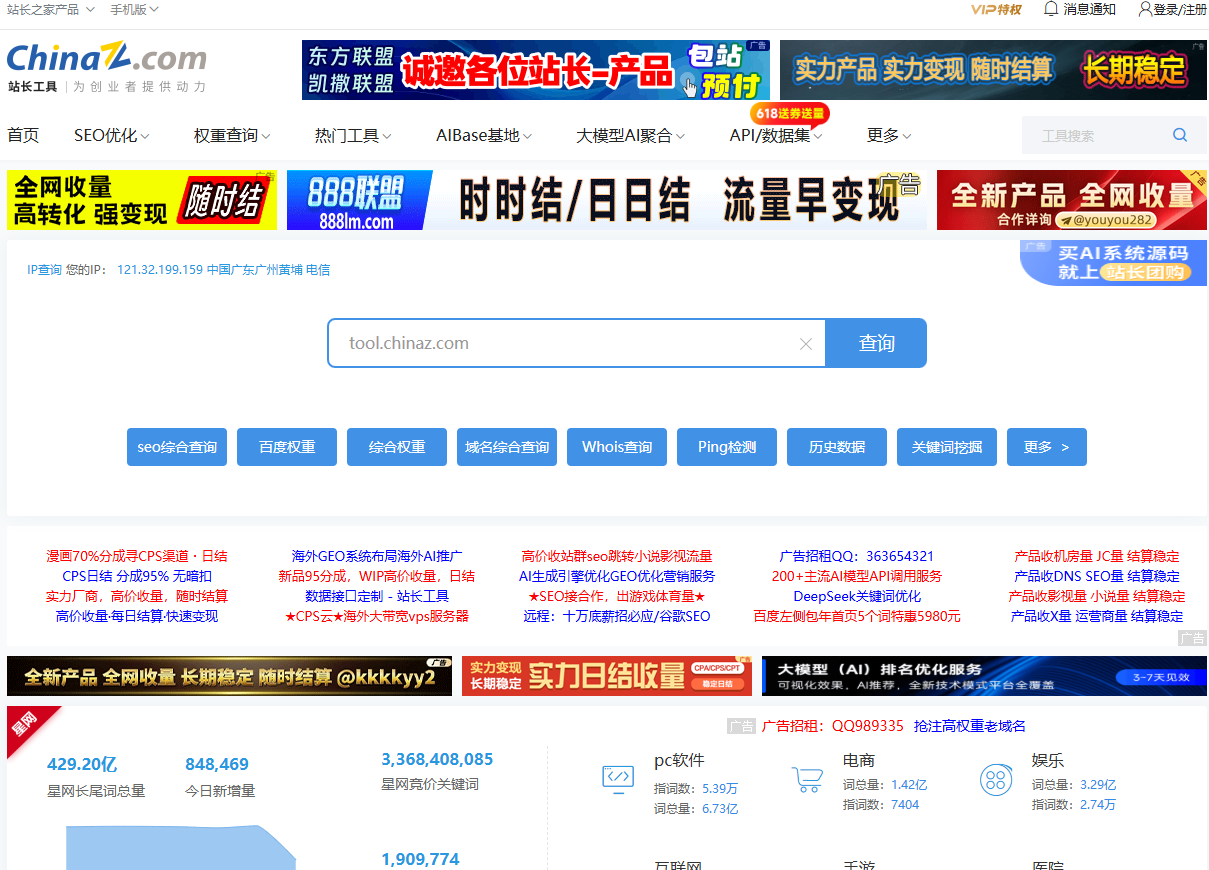Click the 3,368,408,085 竞价关键词 figure
This screenshot has height=870, width=1209.
(437, 760)
